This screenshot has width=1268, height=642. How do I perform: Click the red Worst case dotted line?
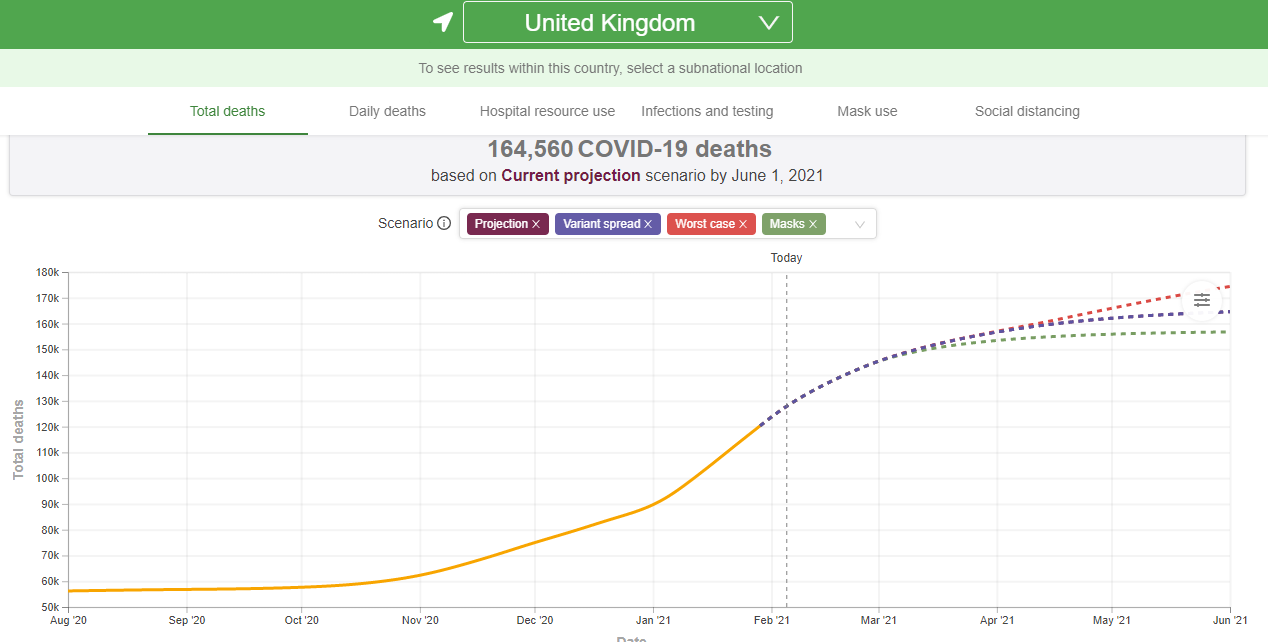1150,300
